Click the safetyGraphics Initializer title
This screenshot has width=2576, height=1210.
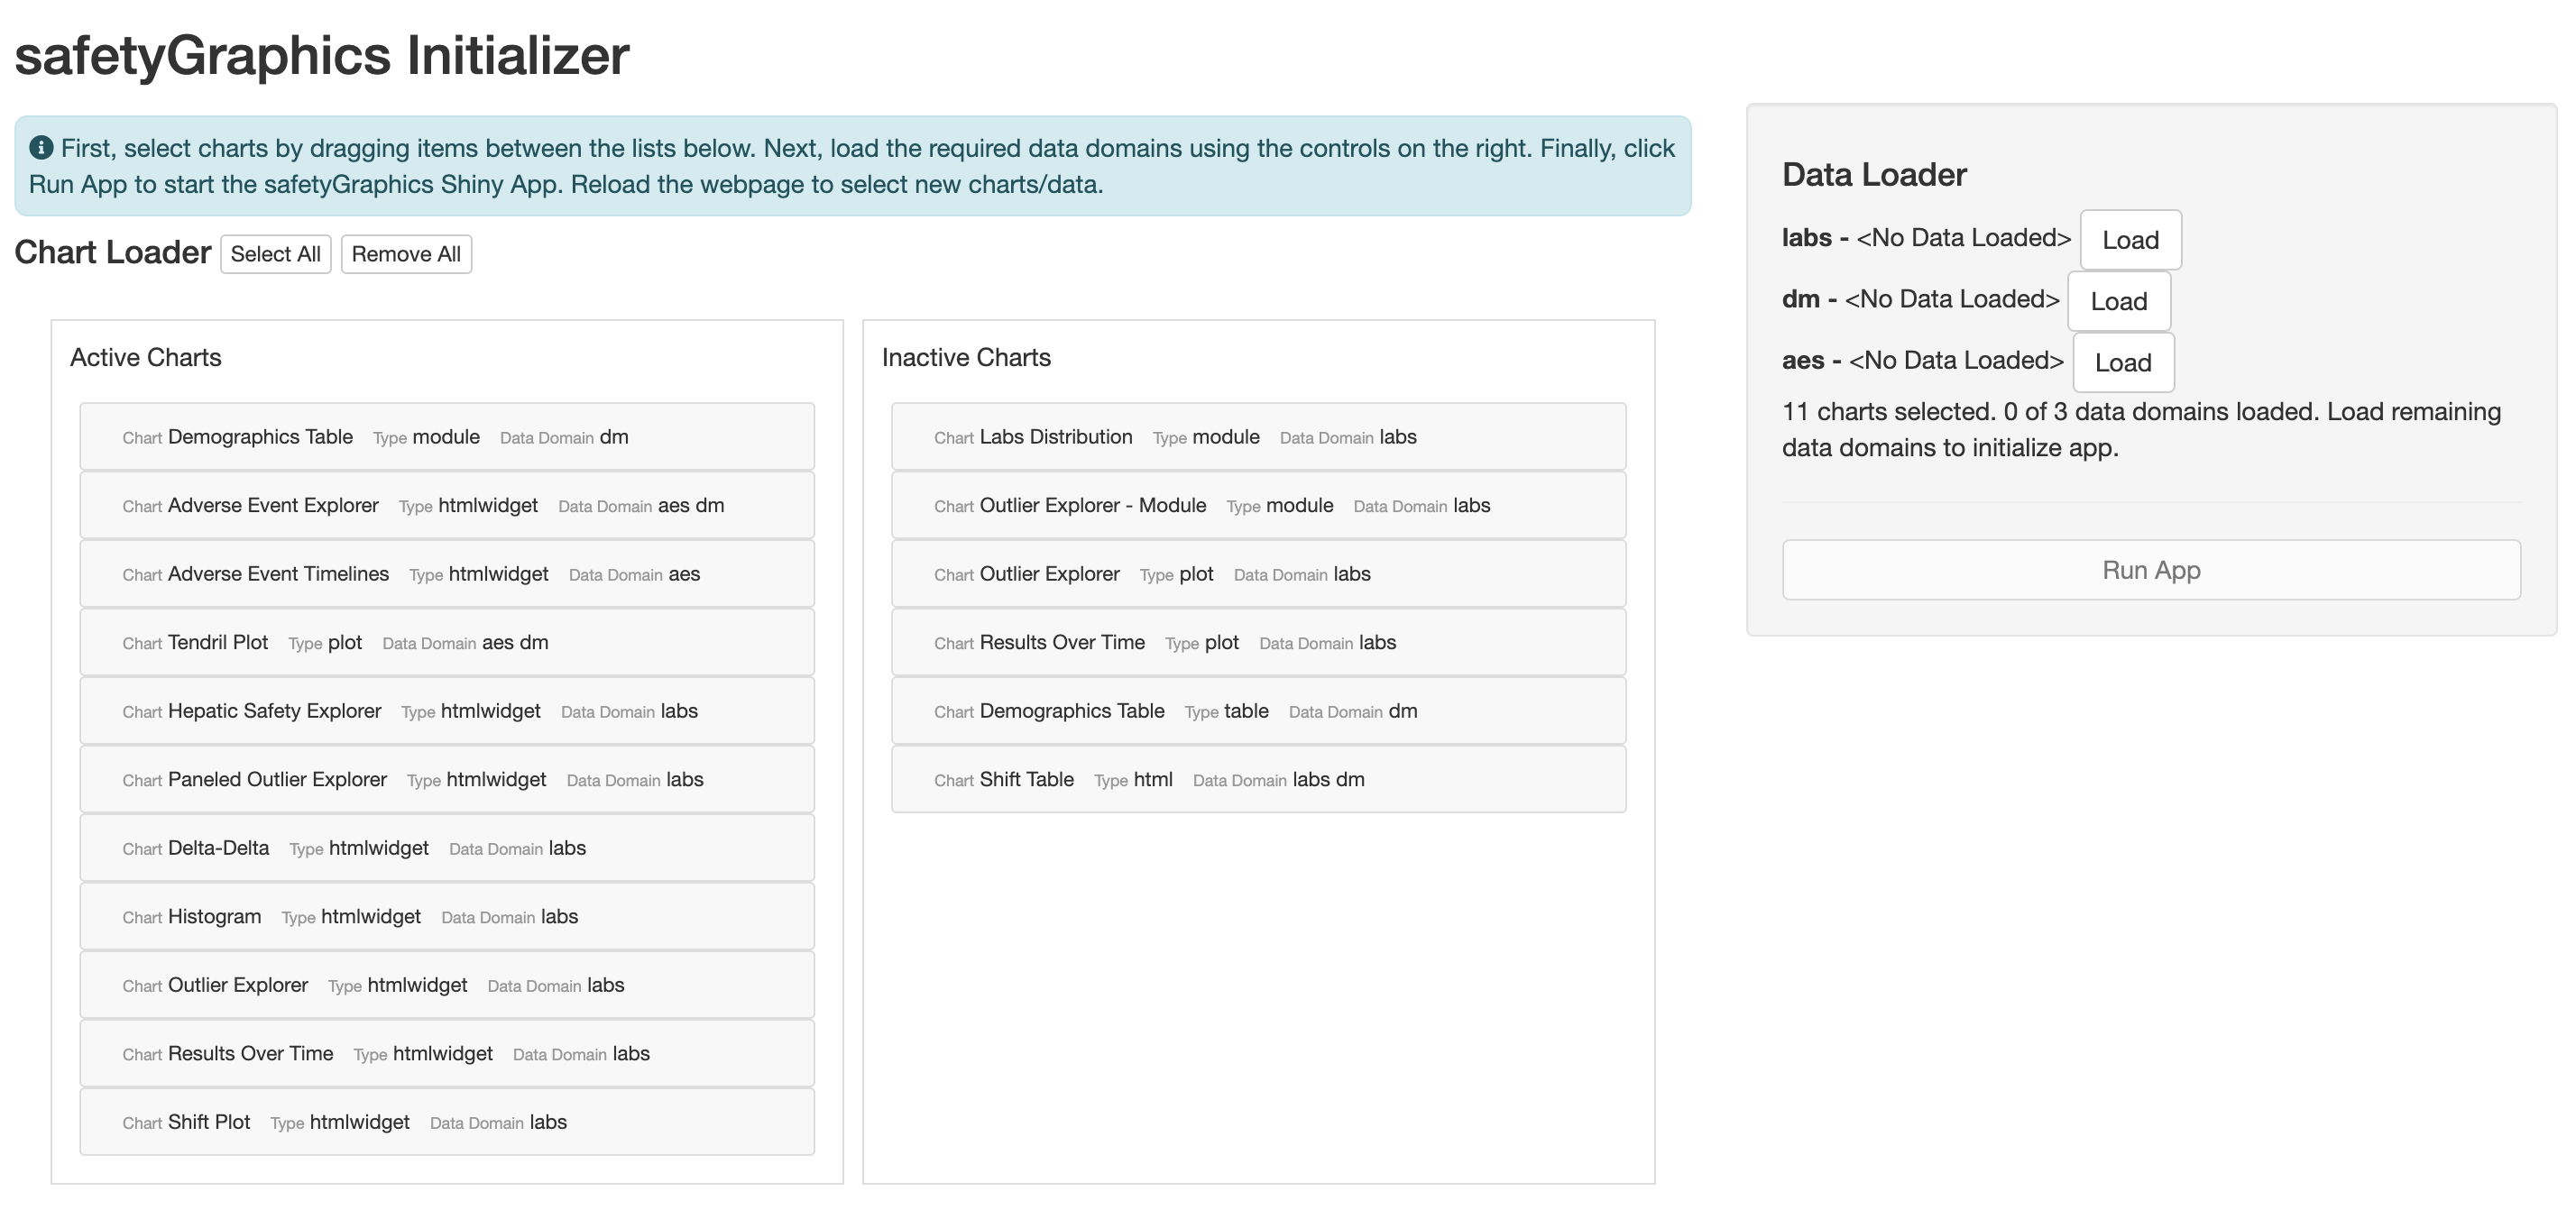(x=322, y=55)
